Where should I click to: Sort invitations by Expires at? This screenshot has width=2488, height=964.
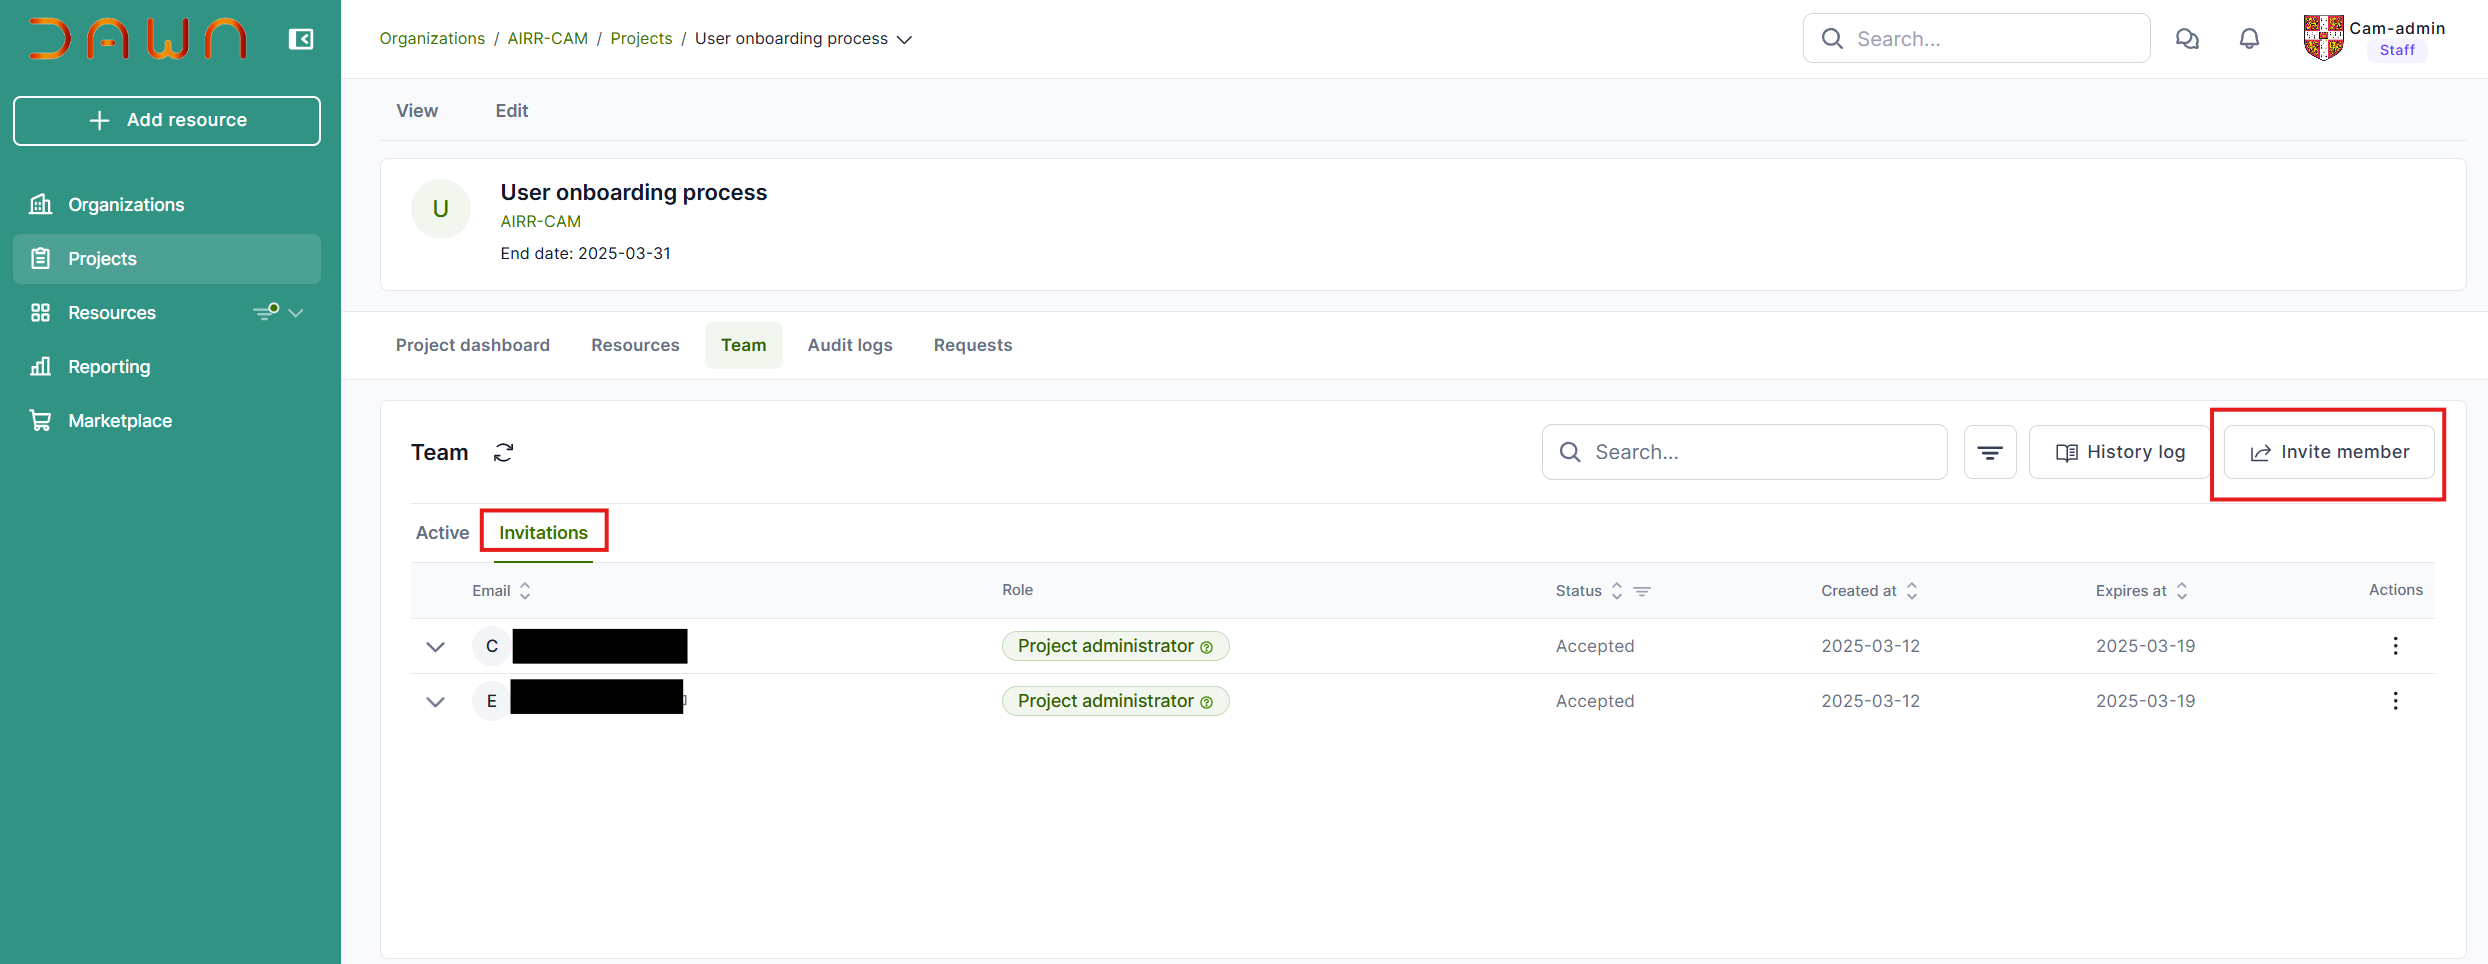(2181, 591)
